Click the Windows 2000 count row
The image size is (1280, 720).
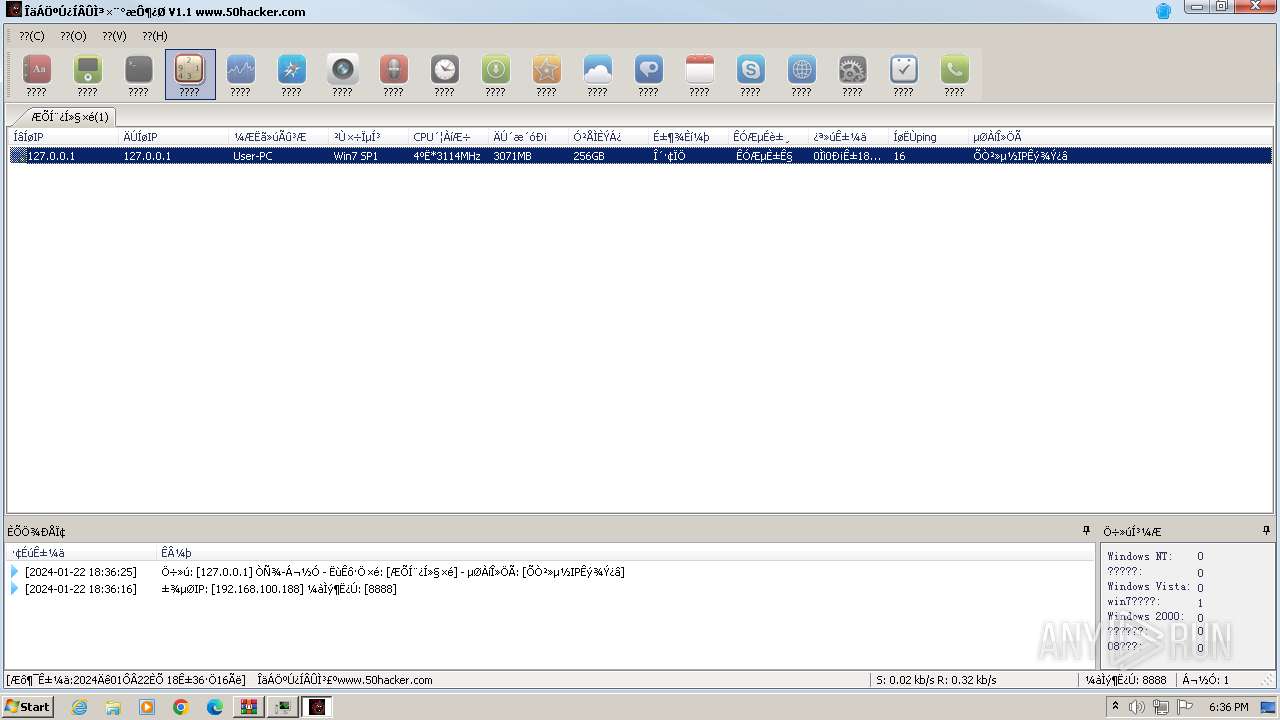[x=1156, y=617]
